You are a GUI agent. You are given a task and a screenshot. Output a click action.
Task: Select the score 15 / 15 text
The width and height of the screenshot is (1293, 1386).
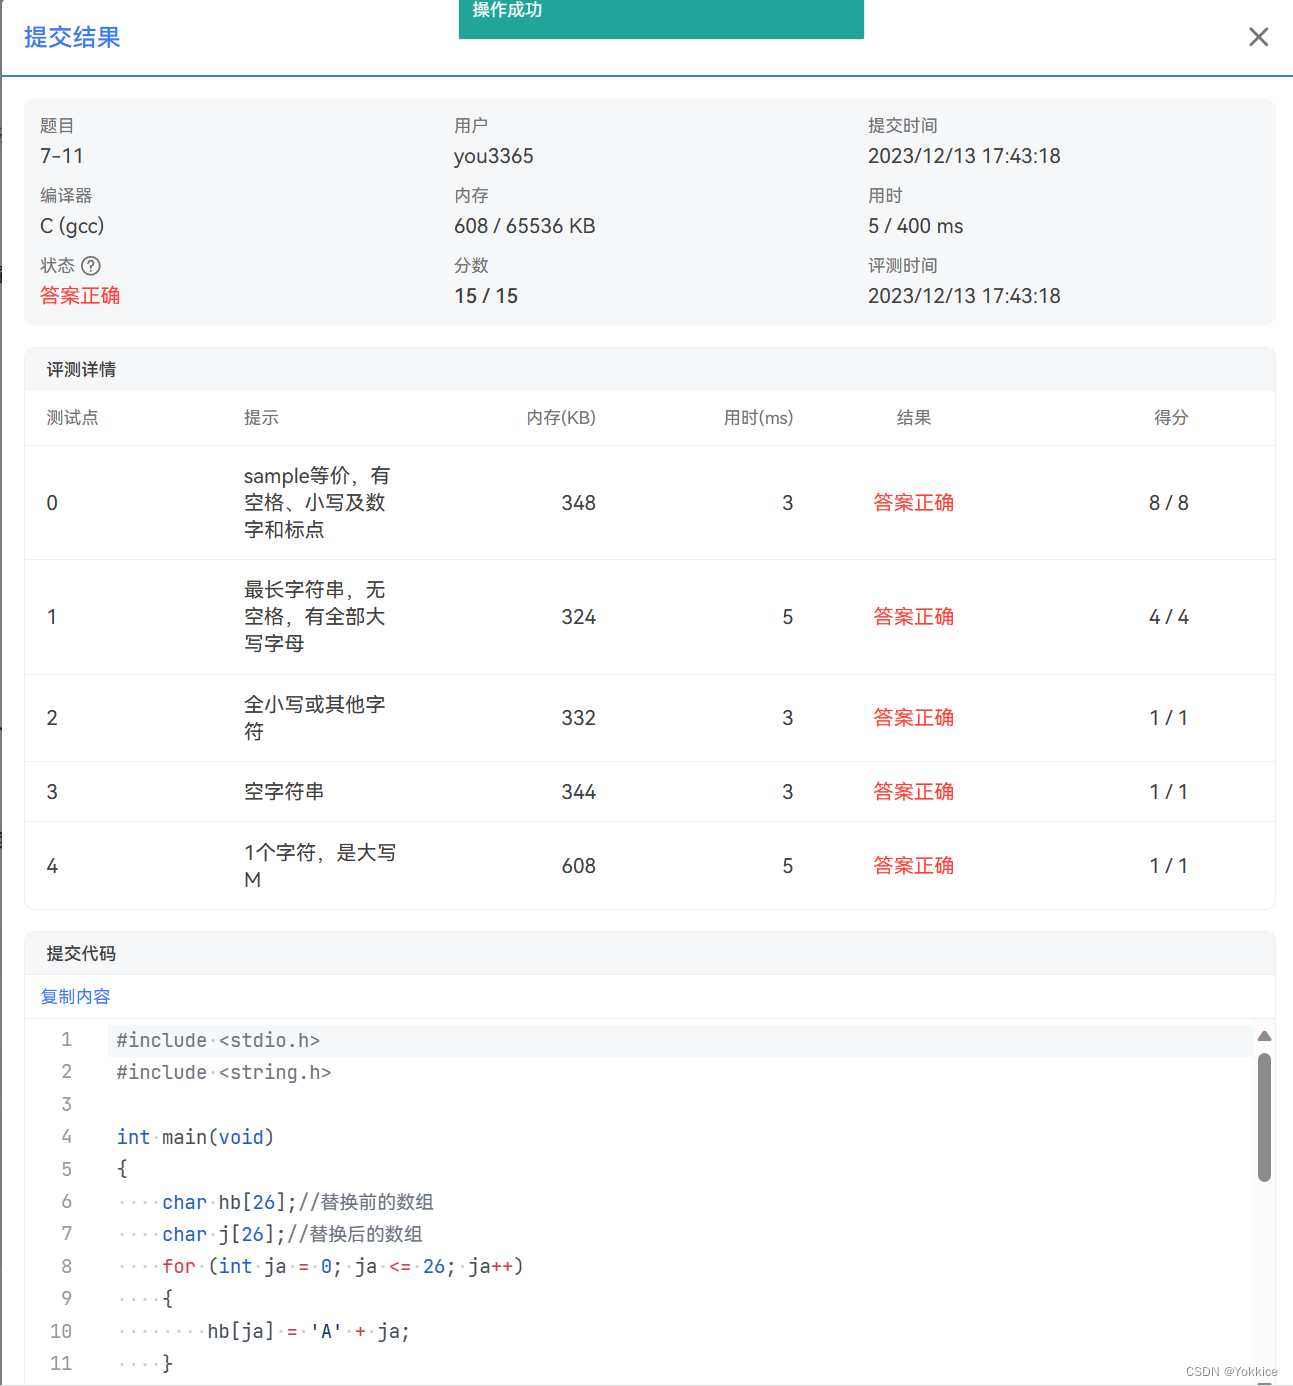pos(486,295)
